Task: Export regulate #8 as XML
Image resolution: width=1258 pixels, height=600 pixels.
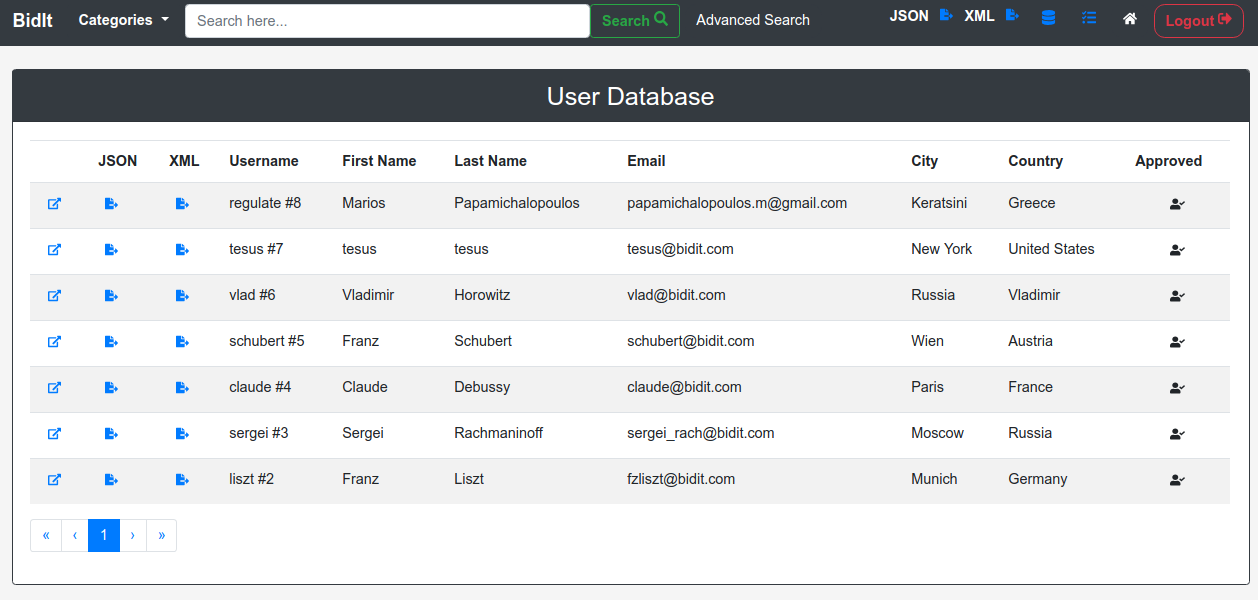Action: 182,204
